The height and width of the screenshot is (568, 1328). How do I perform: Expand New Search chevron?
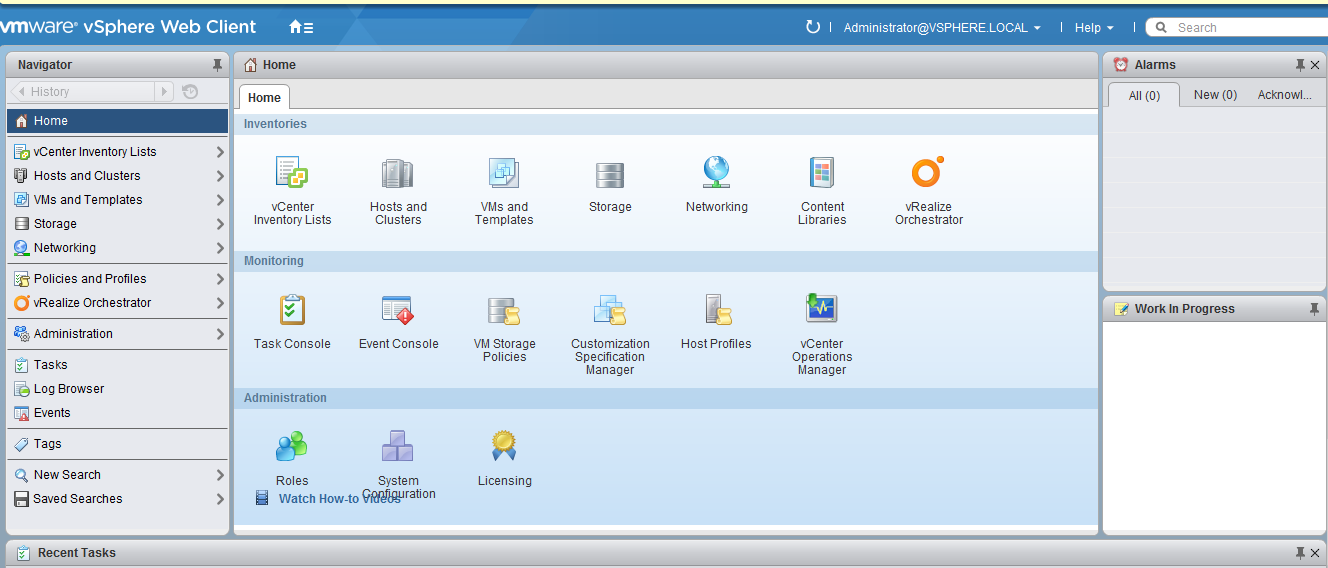[220, 475]
